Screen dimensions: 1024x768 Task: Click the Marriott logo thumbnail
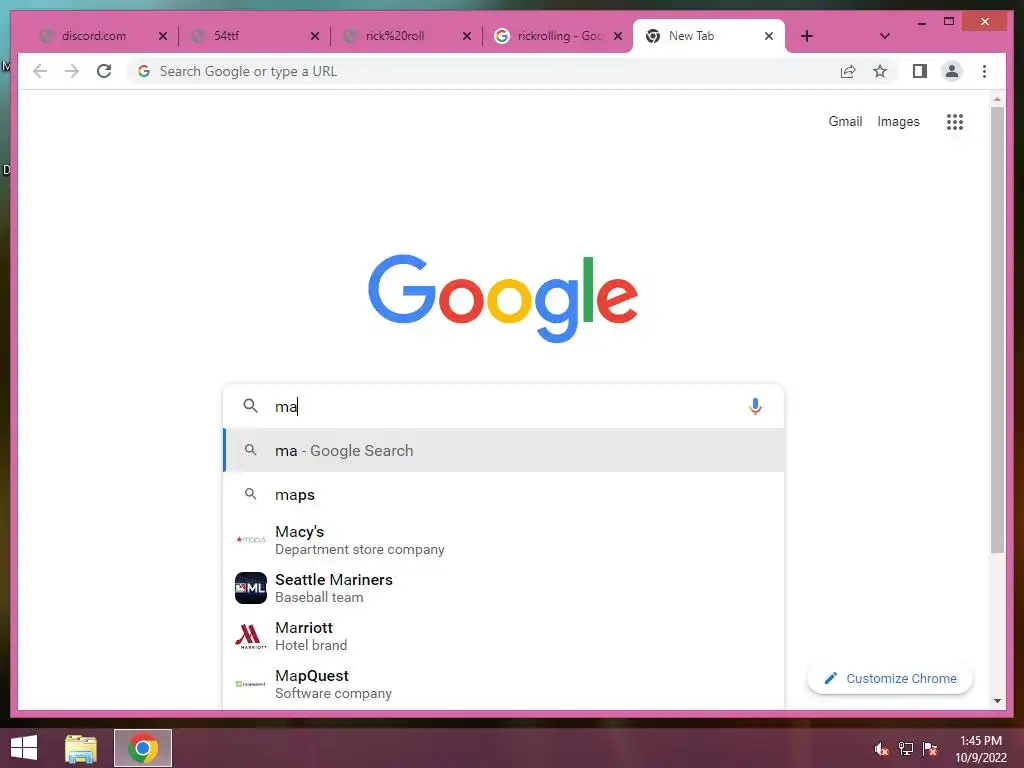[x=251, y=636]
